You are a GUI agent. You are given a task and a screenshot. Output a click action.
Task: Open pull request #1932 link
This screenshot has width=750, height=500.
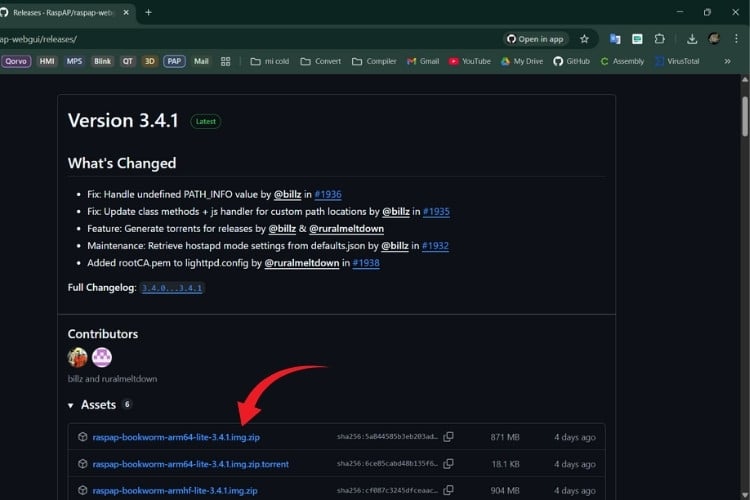tap(435, 246)
